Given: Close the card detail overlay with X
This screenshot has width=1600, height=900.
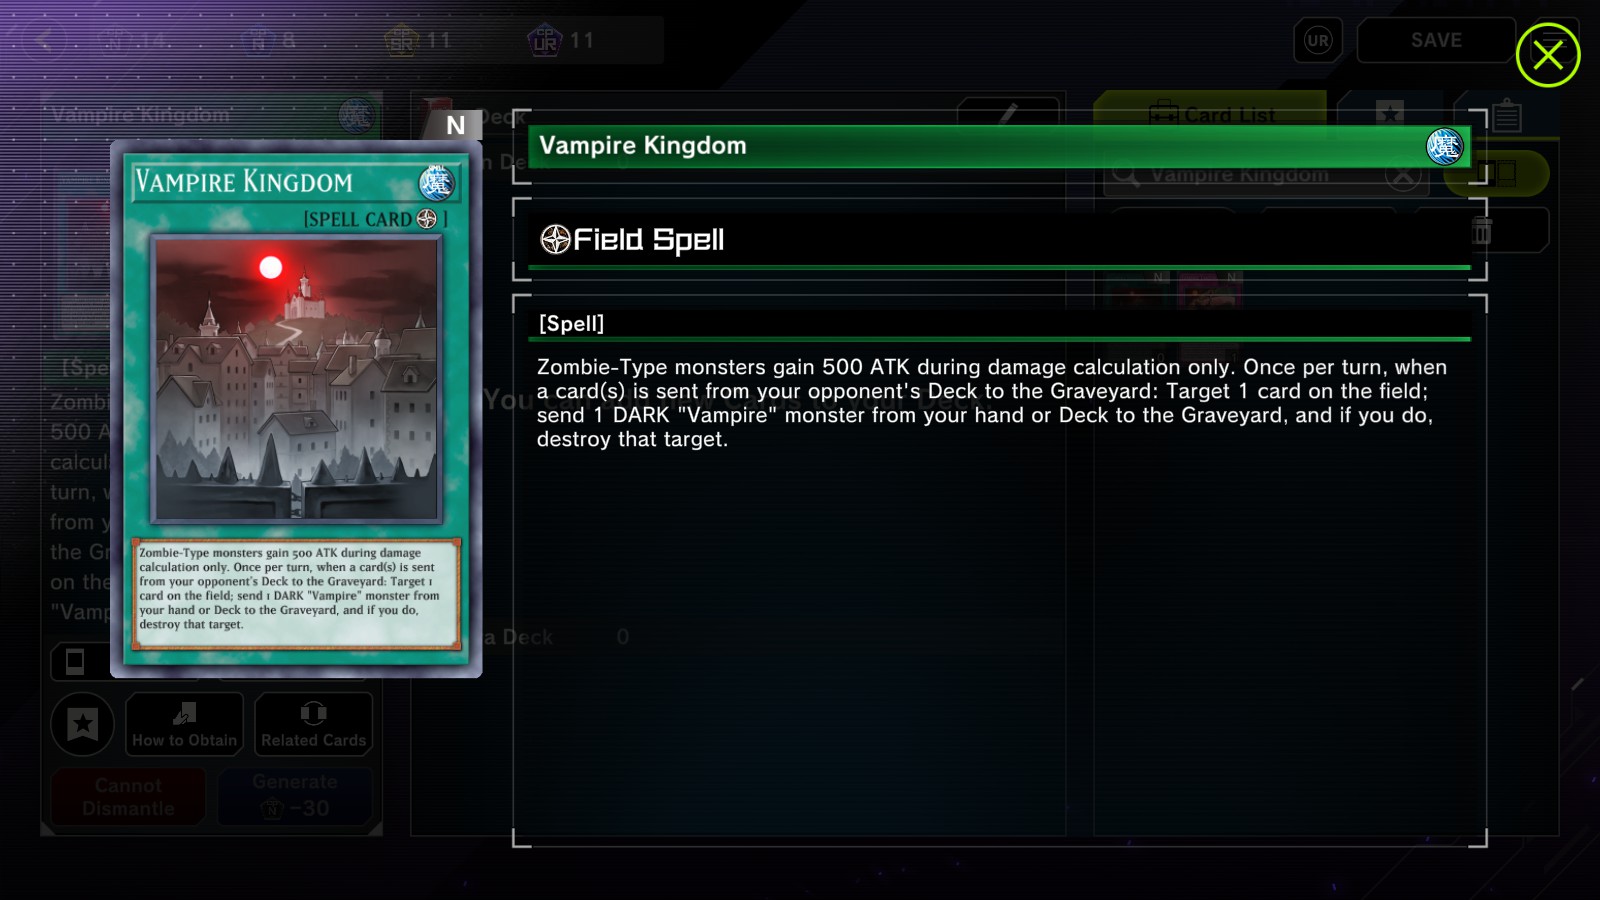Looking at the screenshot, I should point(1547,55).
